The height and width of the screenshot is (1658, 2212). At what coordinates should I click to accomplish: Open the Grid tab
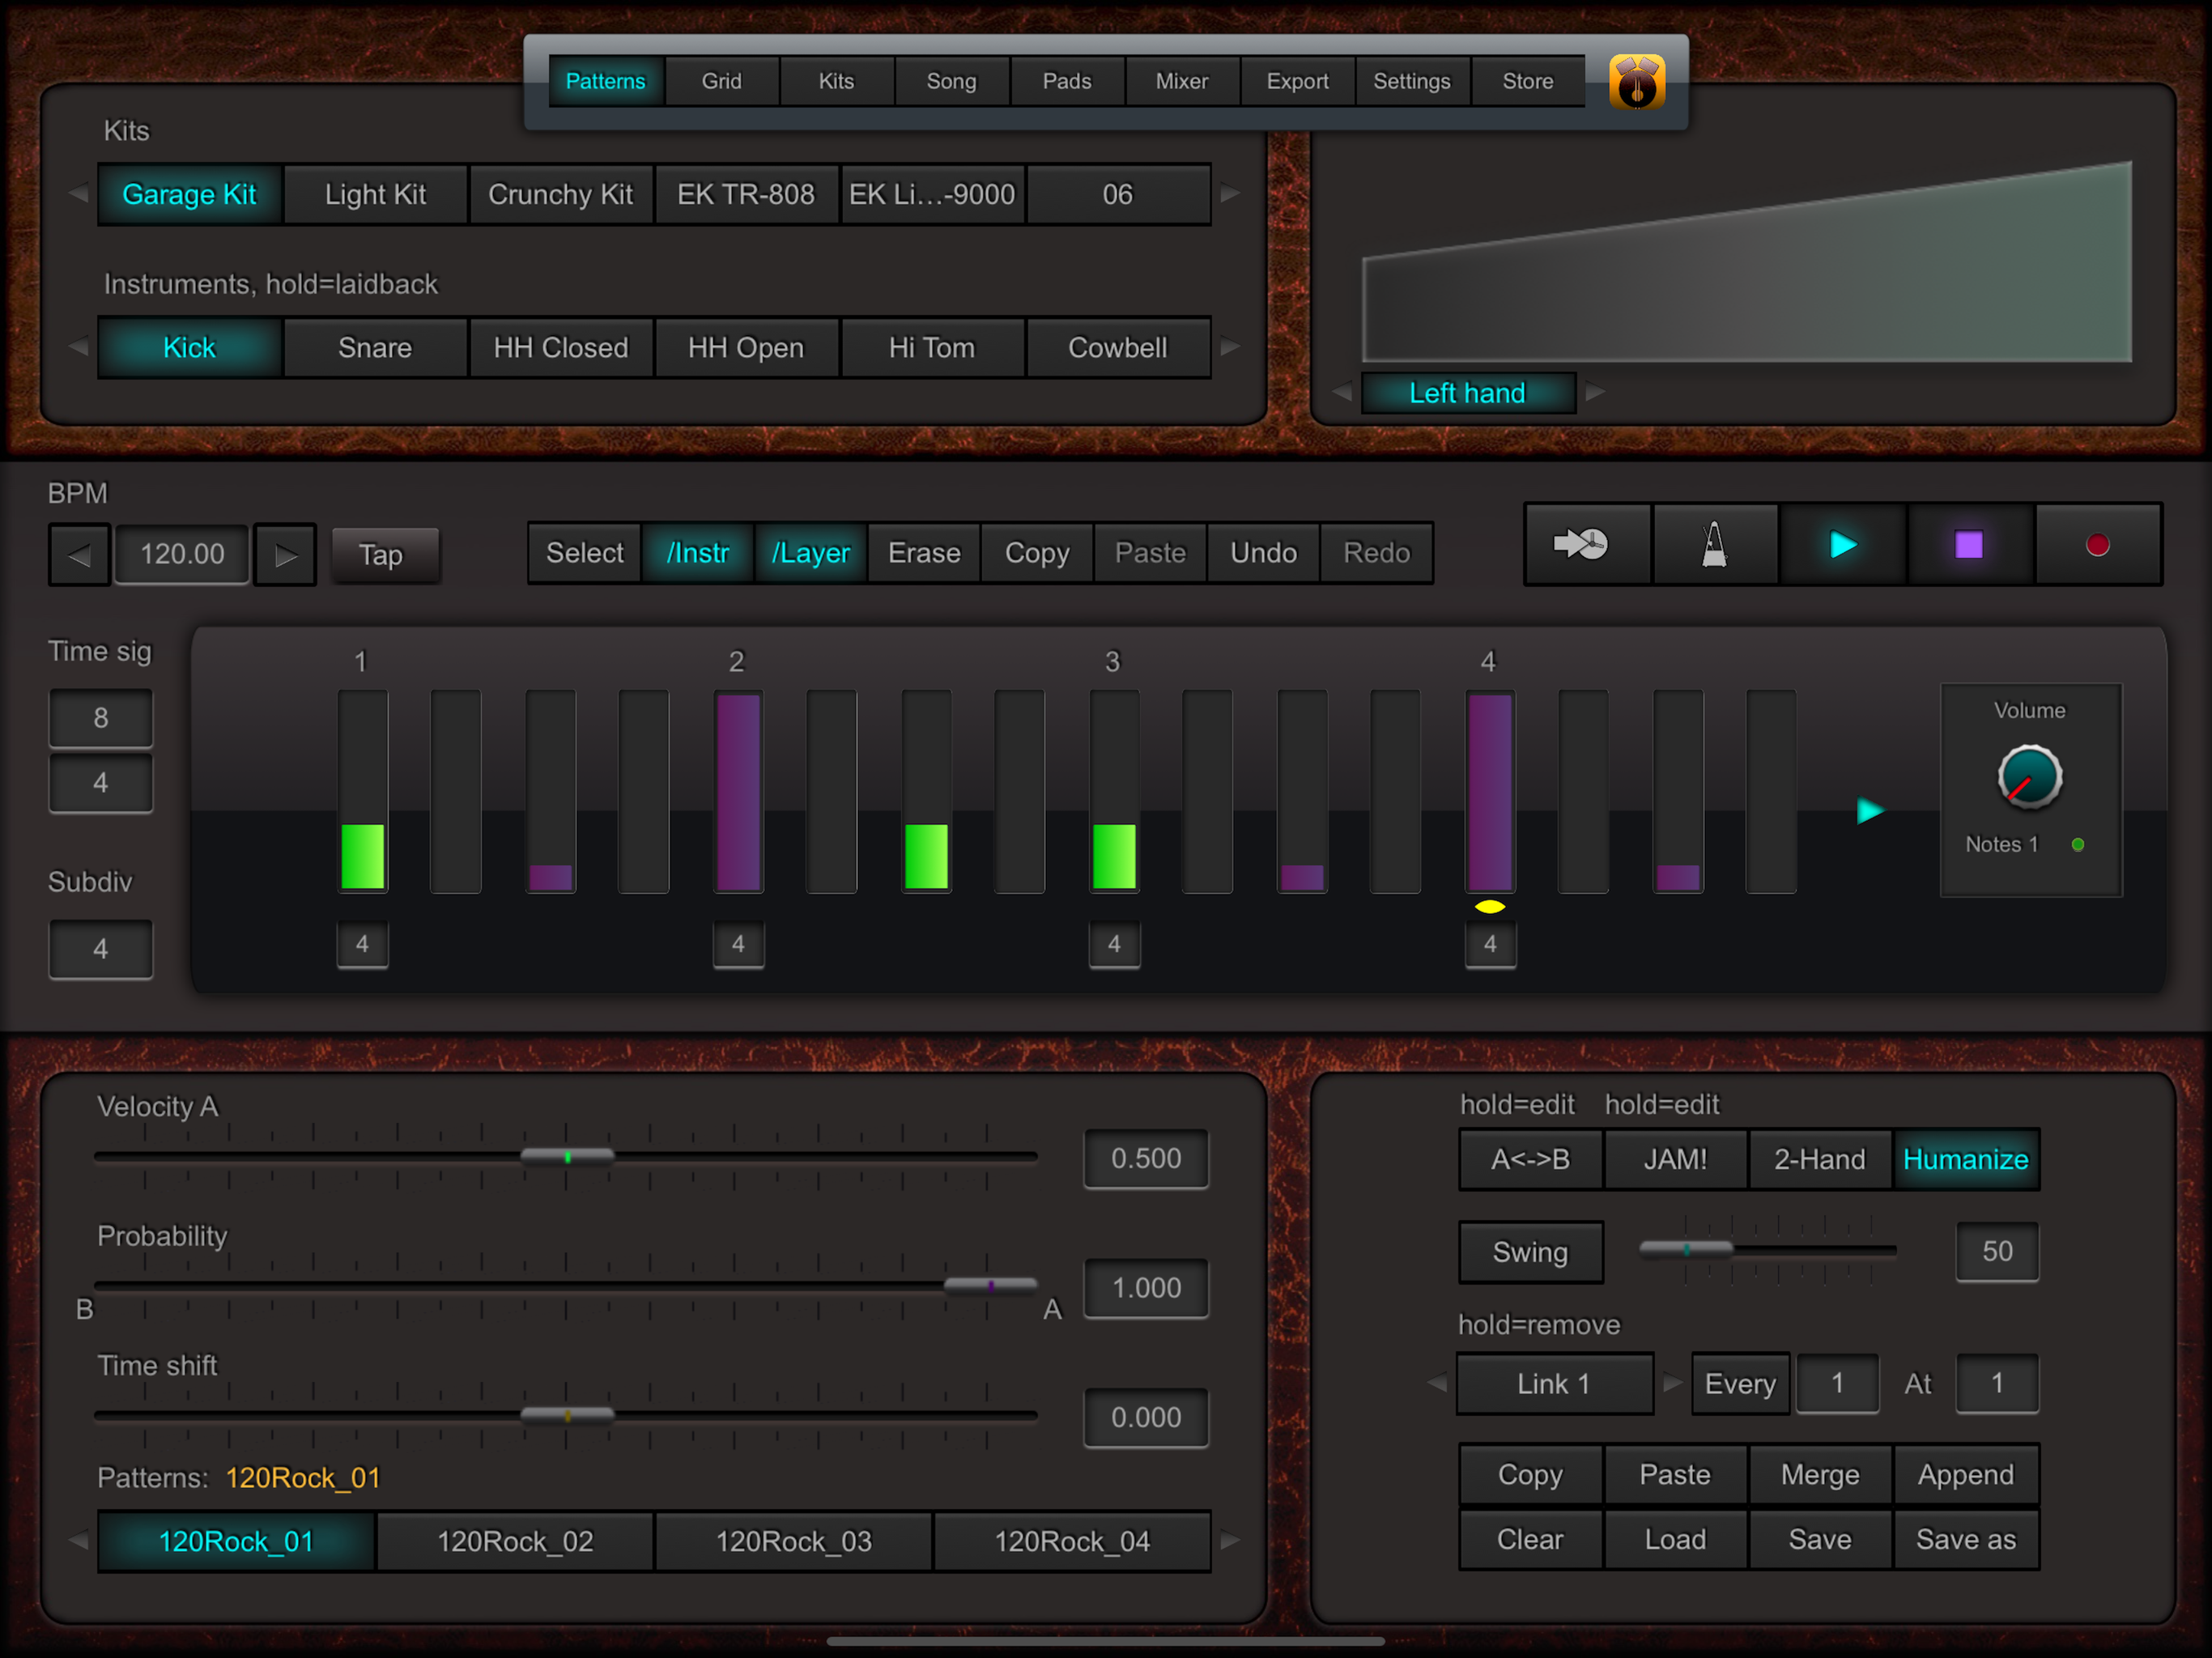pyautogui.click(x=721, y=82)
